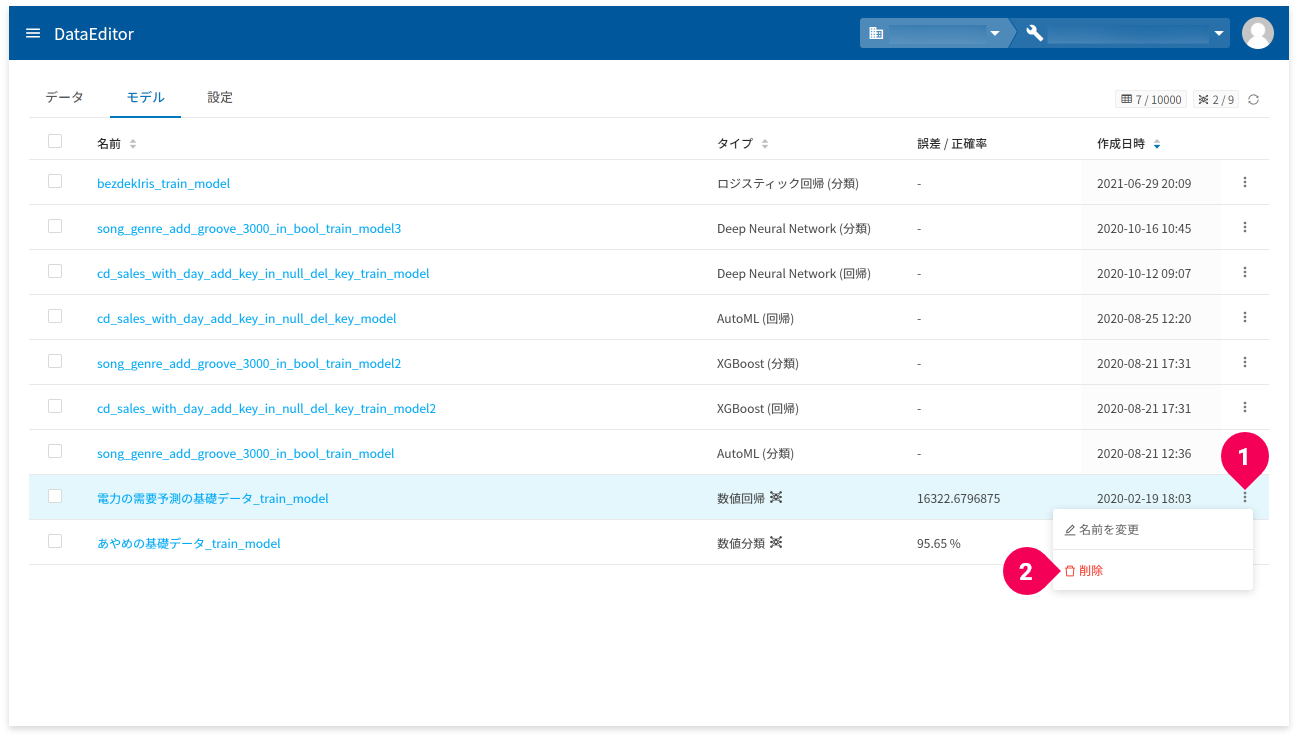Open the bezdekIris_train_model link
The image size is (1298, 738).
(x=163, y=183)
